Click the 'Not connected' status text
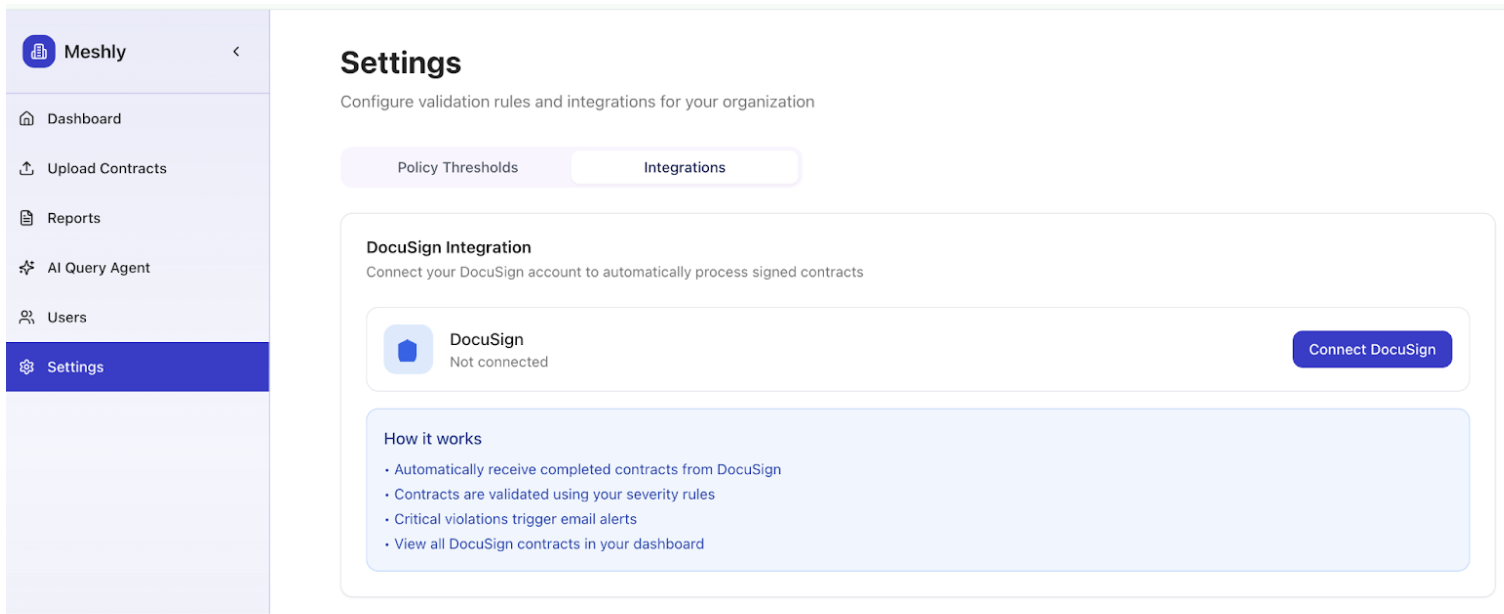 point(499,362)
